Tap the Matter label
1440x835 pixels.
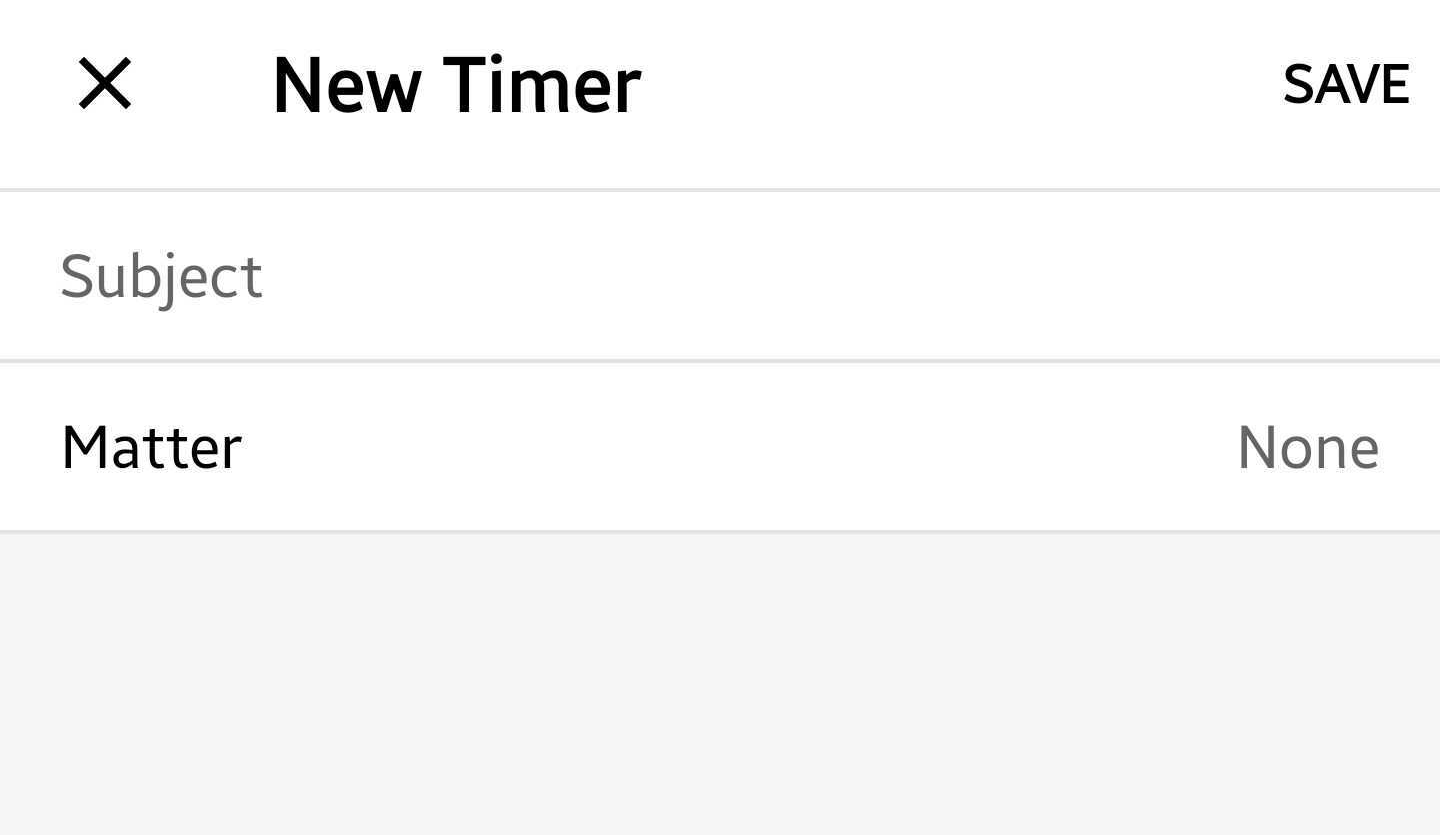(152, 447)
